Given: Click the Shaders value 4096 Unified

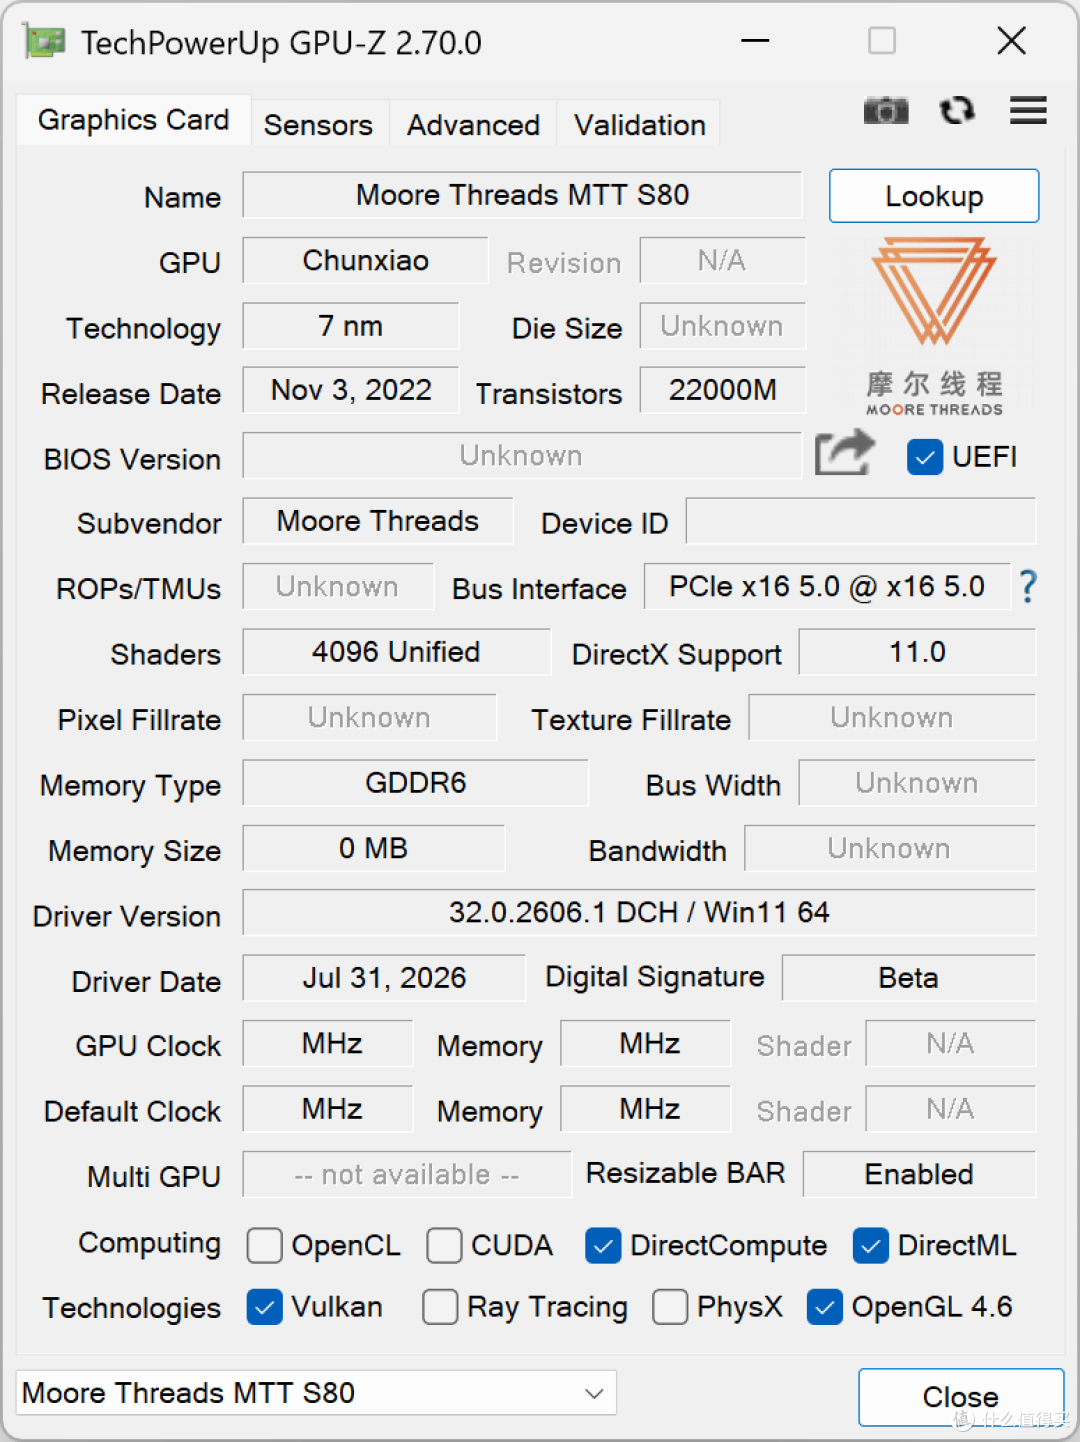Looking at the screenshot, I should (x=396, y=652).
